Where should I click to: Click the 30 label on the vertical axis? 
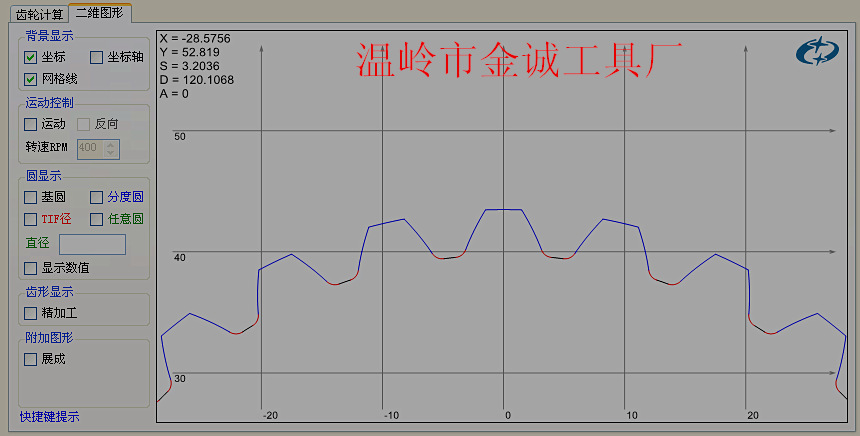(x=180, y=379)
